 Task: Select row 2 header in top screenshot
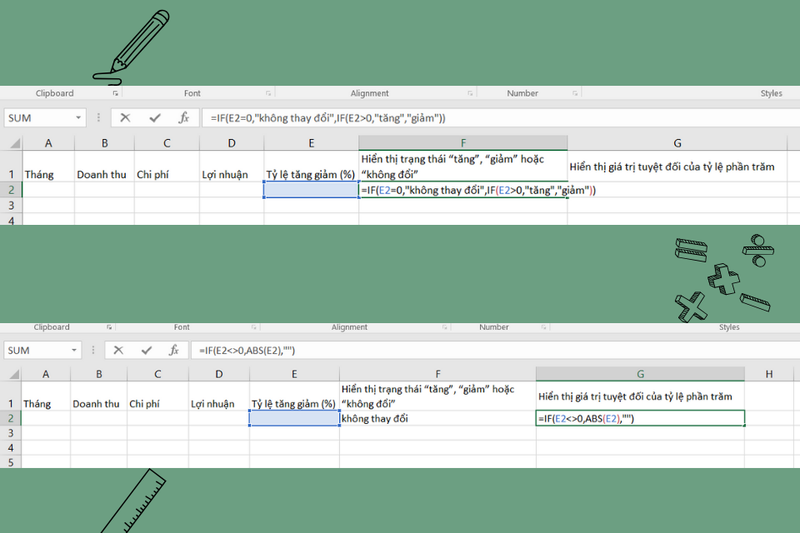coord(11,190)
